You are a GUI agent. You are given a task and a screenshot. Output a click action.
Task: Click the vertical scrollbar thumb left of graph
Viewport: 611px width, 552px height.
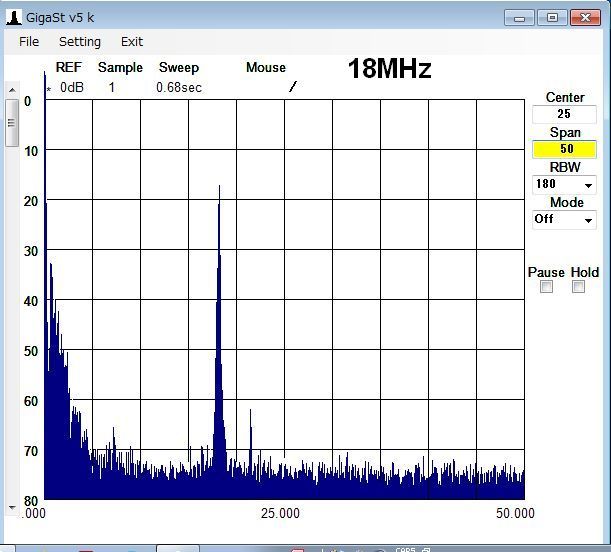(x=12, y=123)
